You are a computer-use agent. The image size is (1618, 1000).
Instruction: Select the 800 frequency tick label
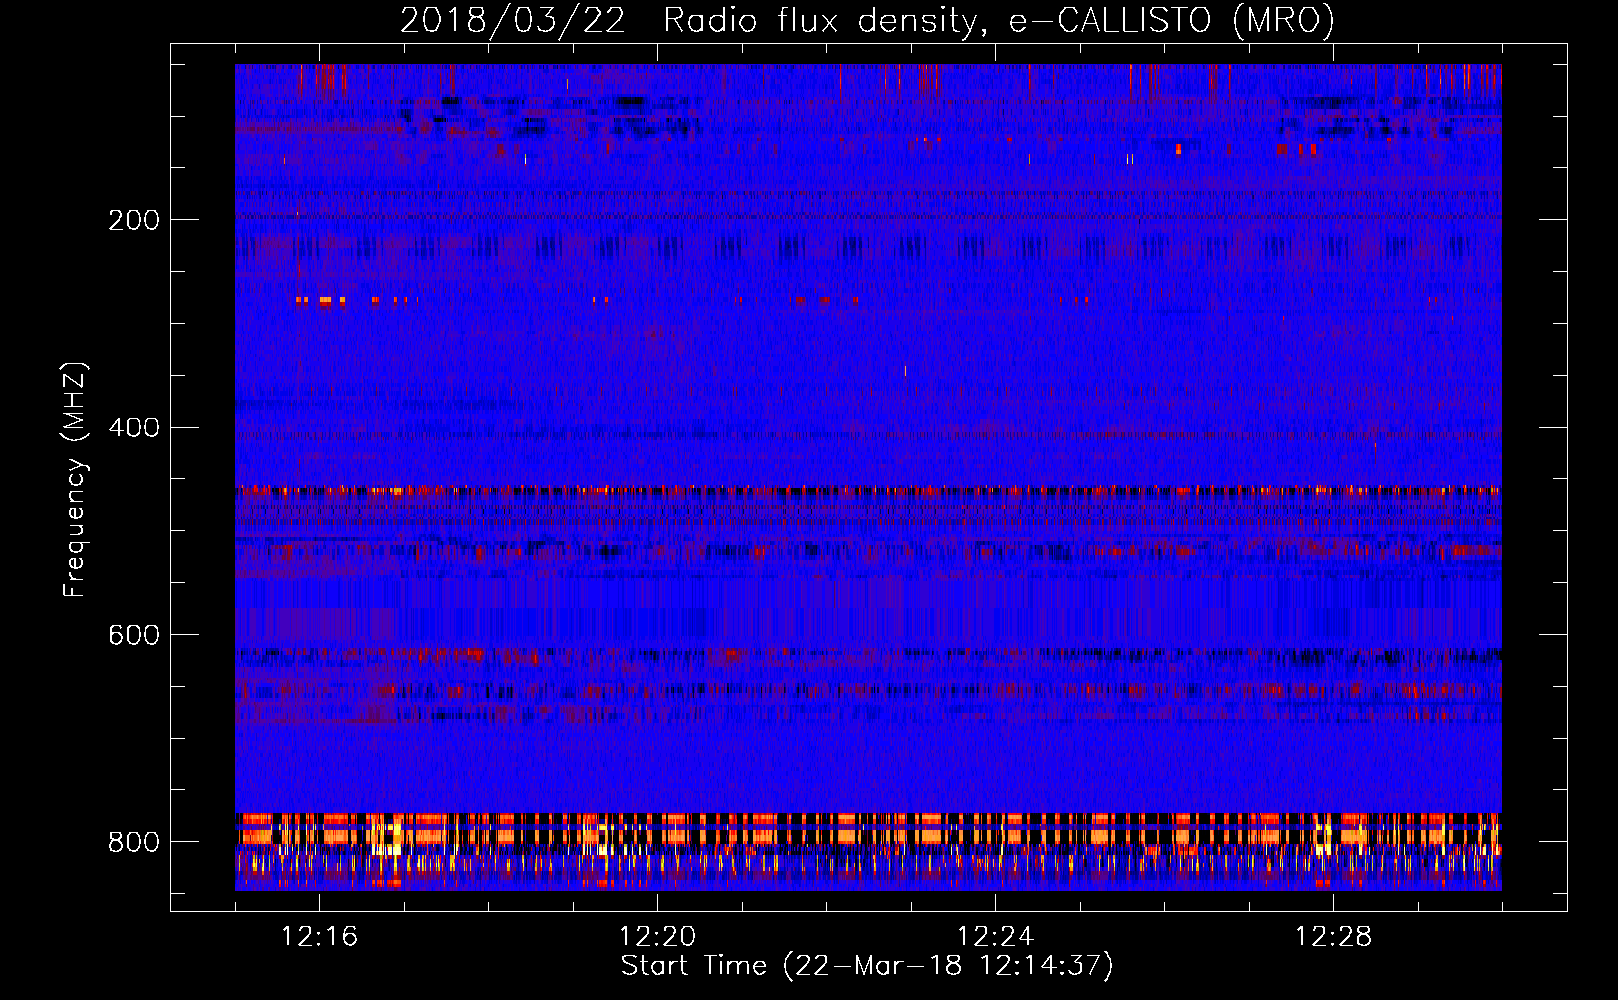[134, 842]
